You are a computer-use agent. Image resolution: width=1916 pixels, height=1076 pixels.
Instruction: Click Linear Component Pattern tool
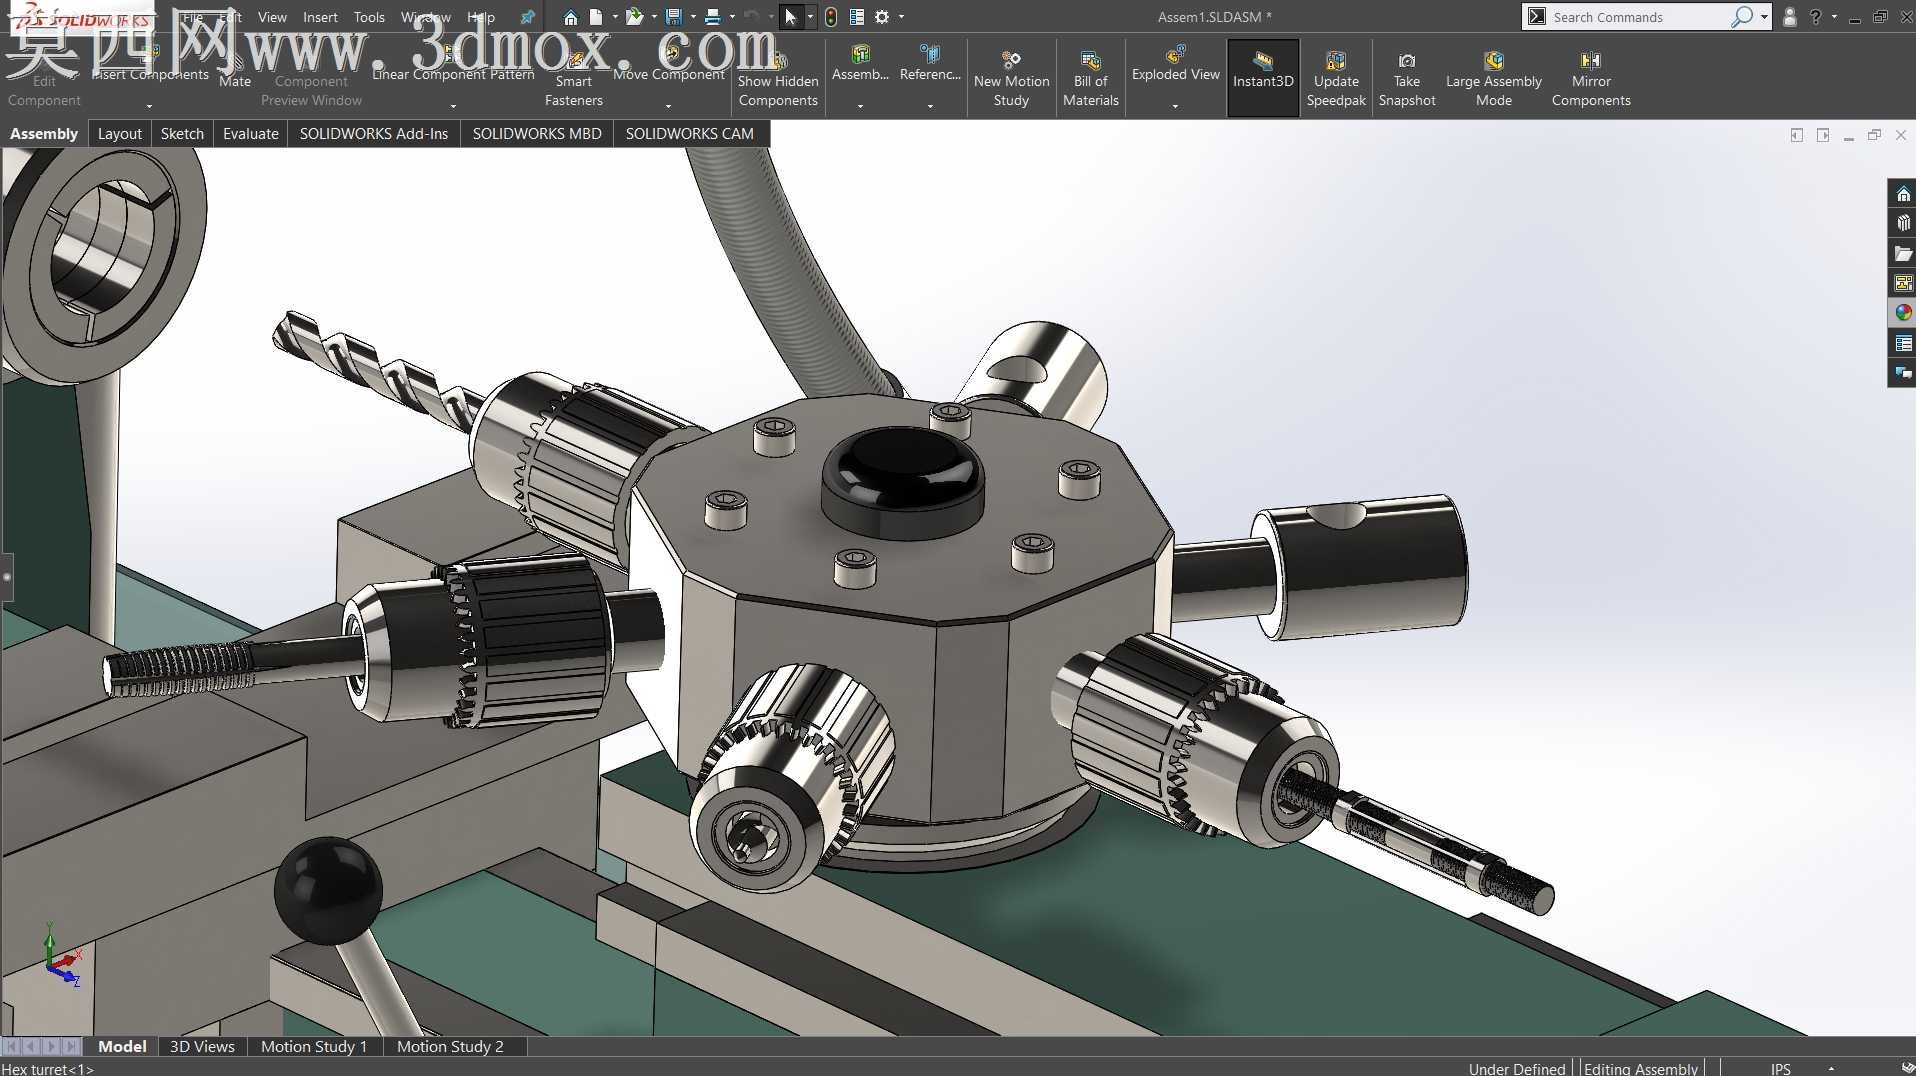point(453,65)
